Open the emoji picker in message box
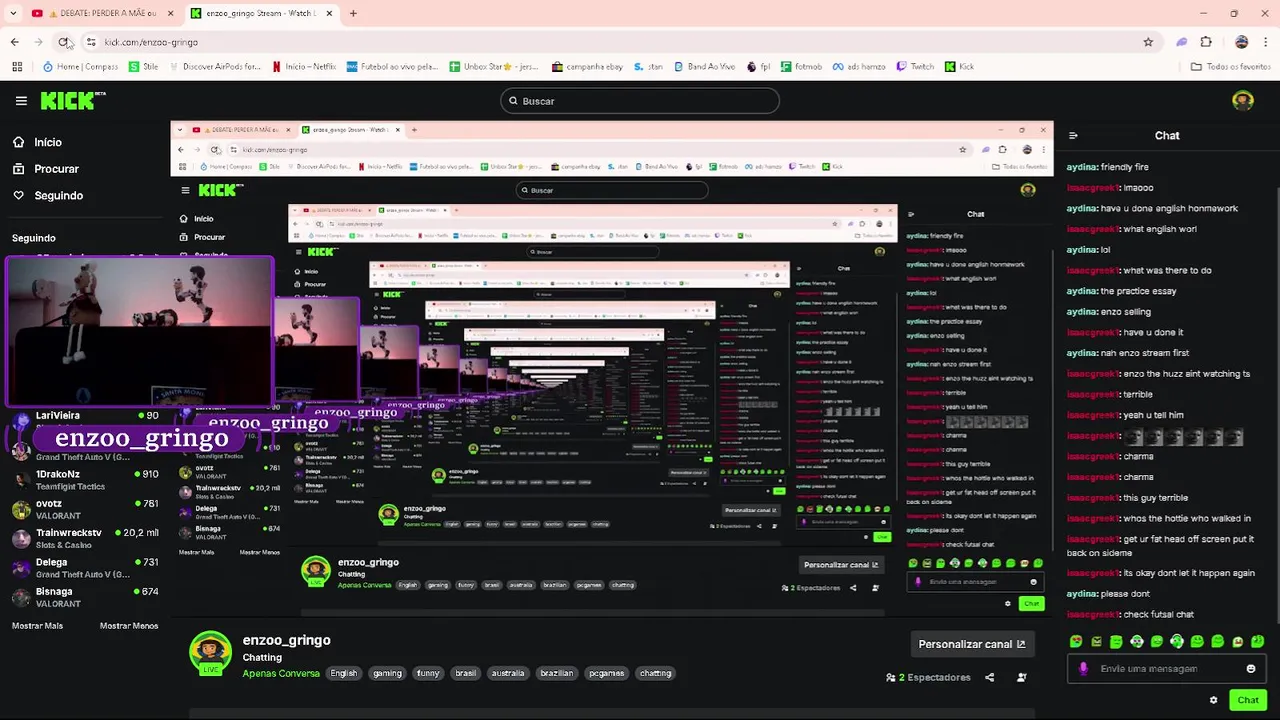This screenshot has height=720, width=1280. [1251, 669]
